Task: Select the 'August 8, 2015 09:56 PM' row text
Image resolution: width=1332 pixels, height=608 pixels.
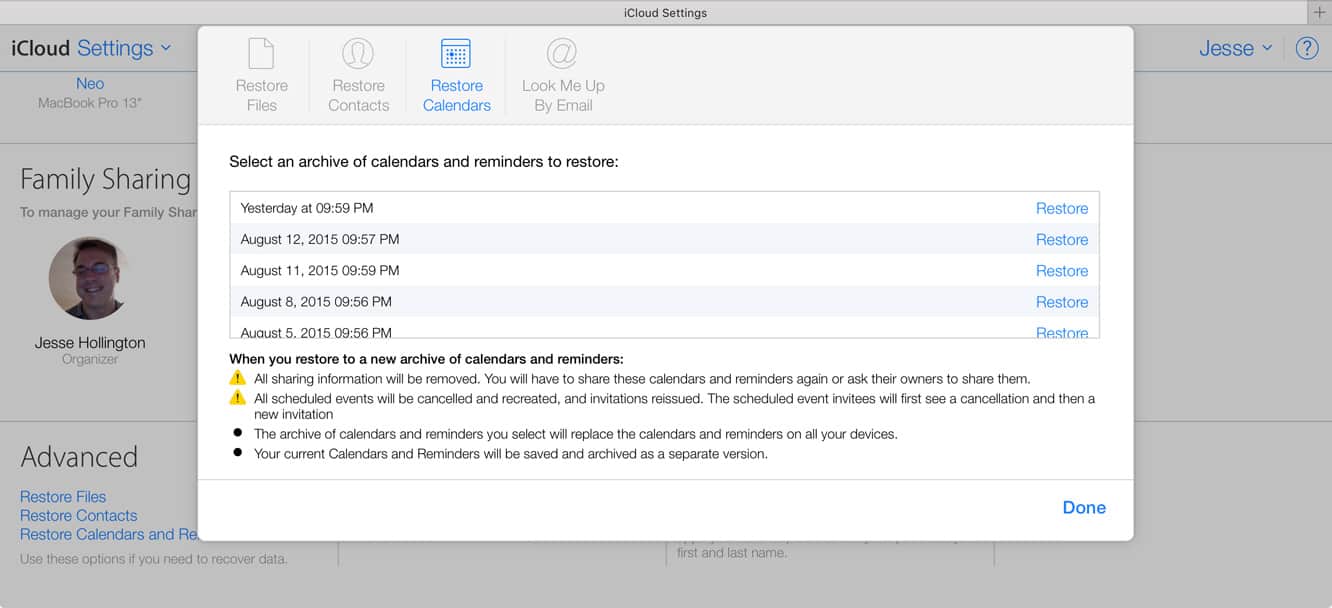Action: [x=316, y=301]
